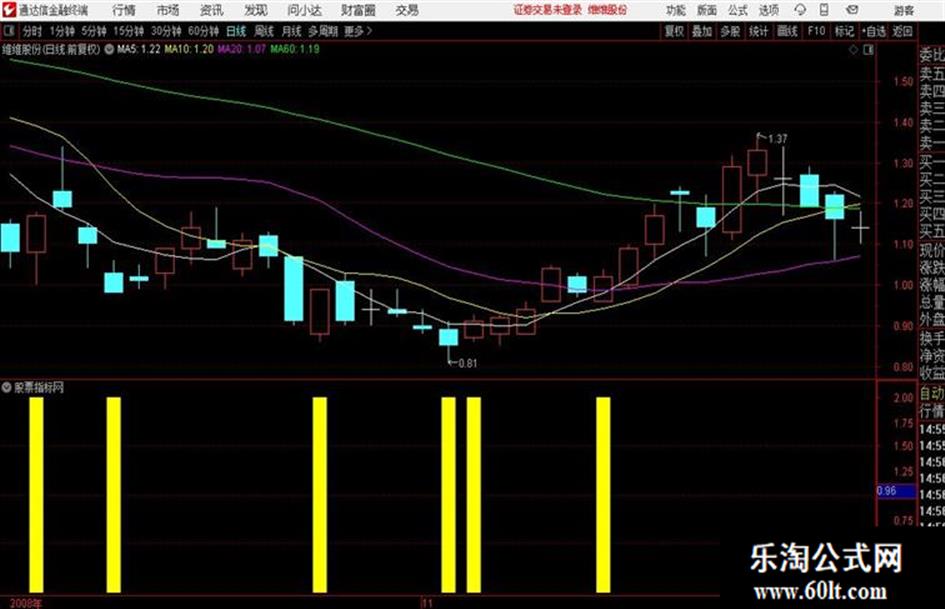The width and height of the screenshot is (945, 609).
Task: Open the 发现 menu
Action: click(x=256, y=10)
